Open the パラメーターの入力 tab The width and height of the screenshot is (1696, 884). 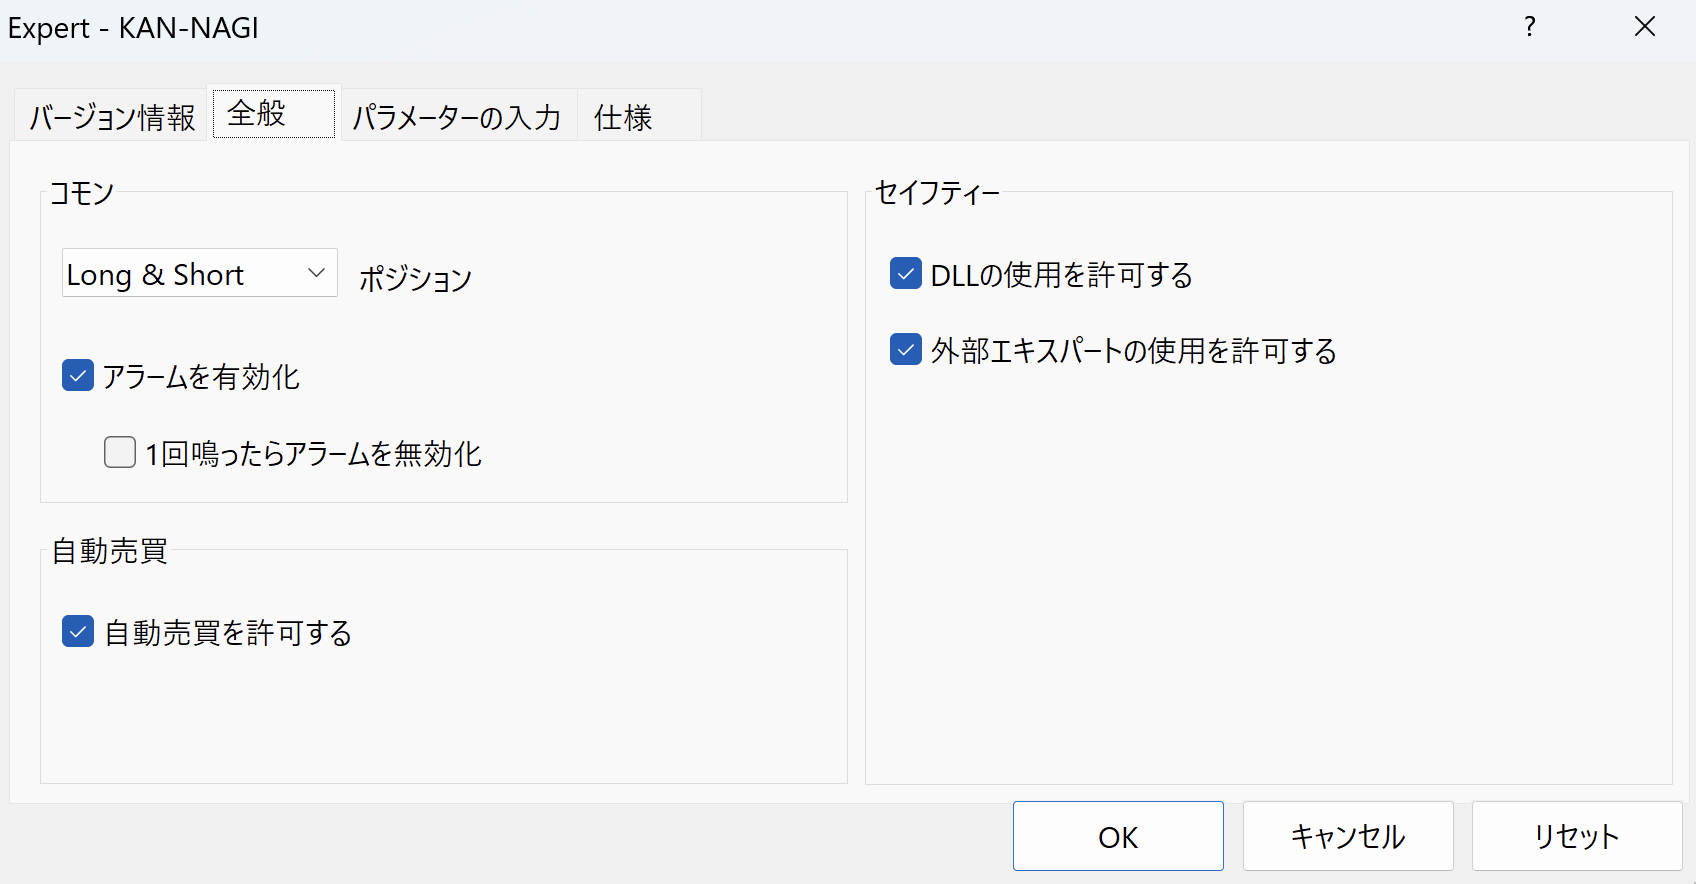click(457, 118)
